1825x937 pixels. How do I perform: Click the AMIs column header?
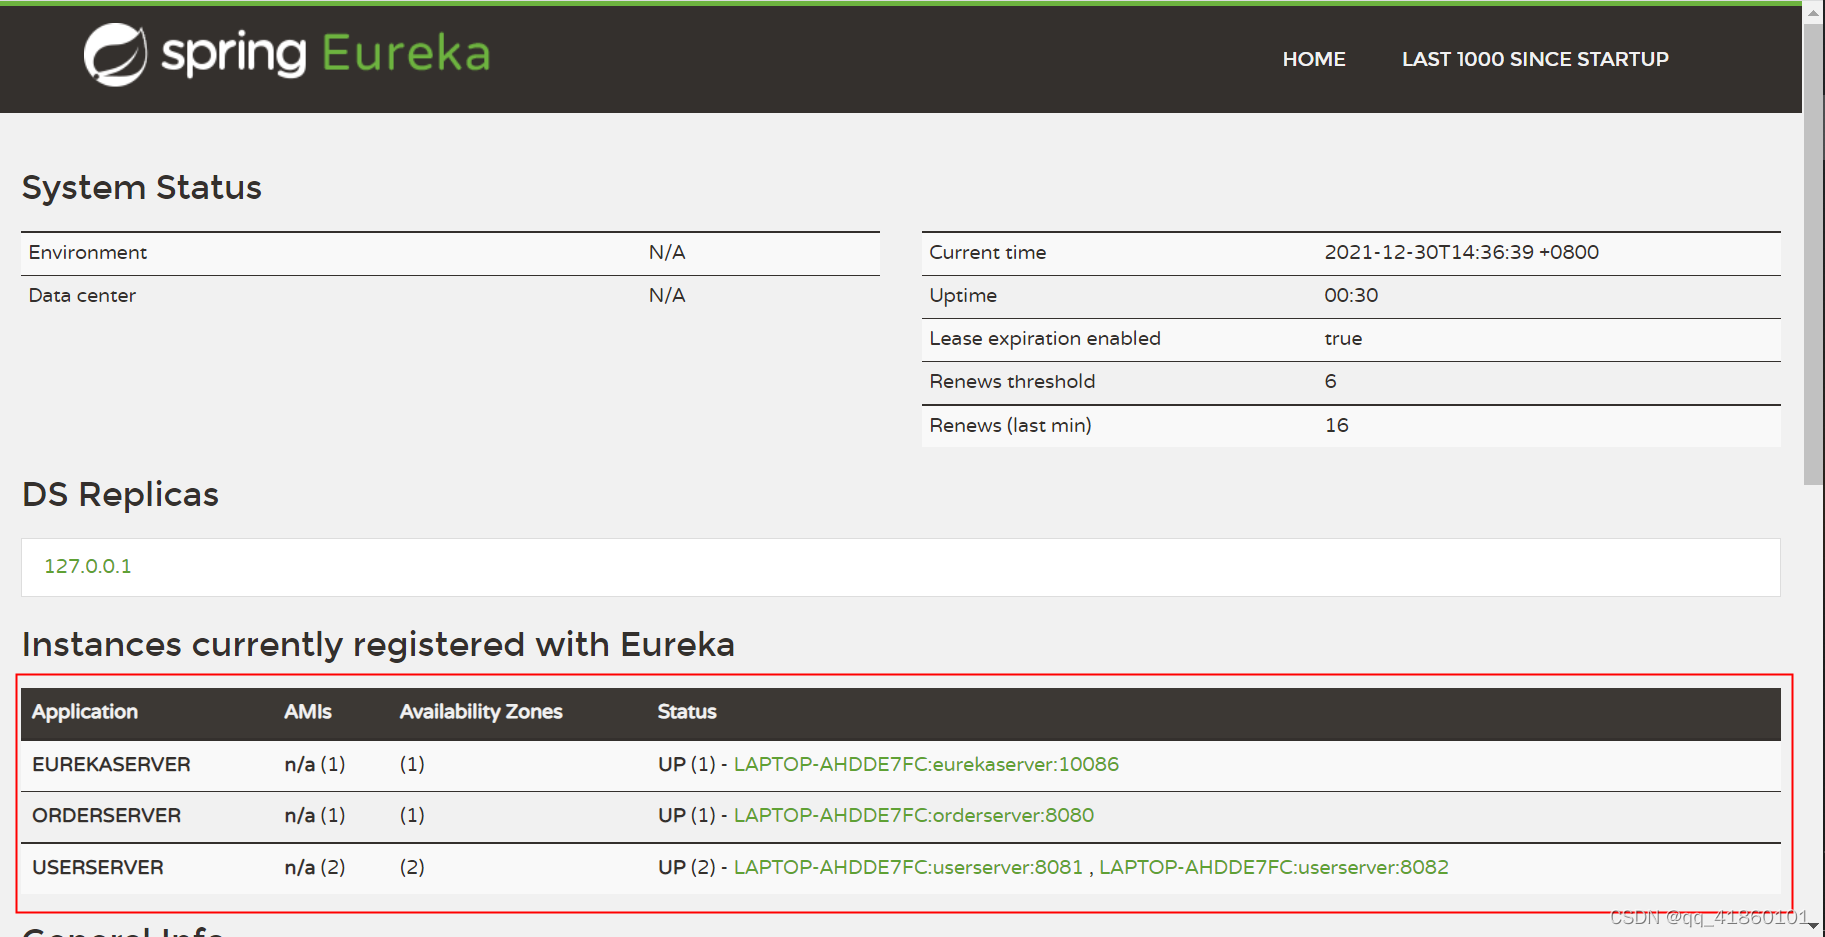point(307,712)
